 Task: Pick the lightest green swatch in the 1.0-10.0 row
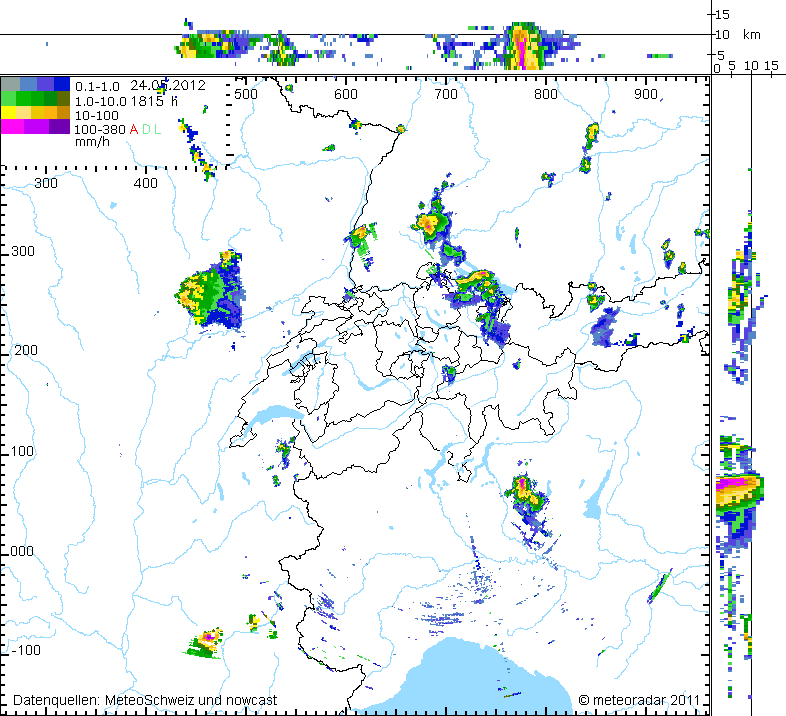click(x=9, y=99)
